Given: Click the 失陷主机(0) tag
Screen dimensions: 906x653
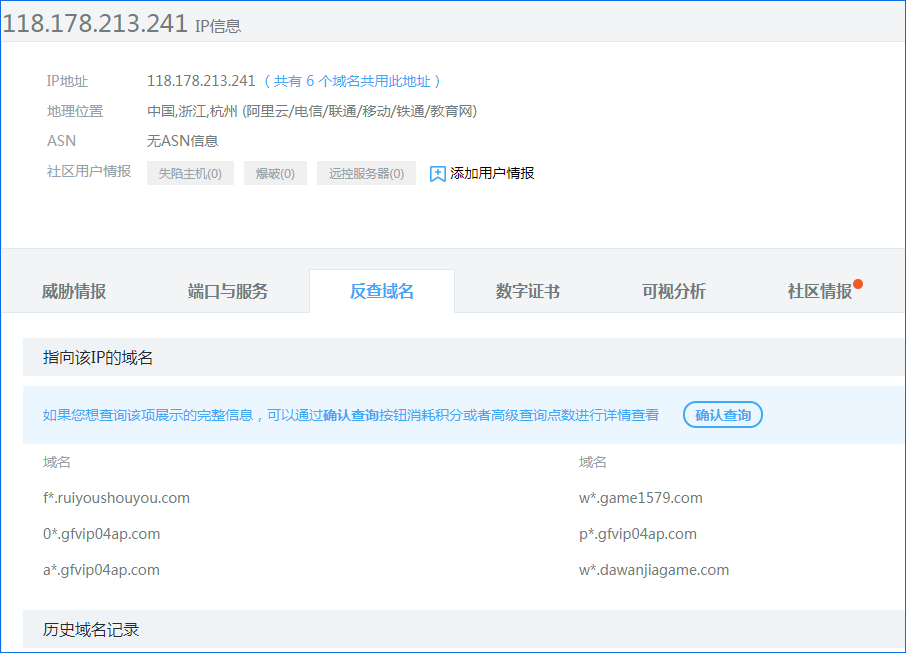Looking at the screenshot, I should [190, 173].
